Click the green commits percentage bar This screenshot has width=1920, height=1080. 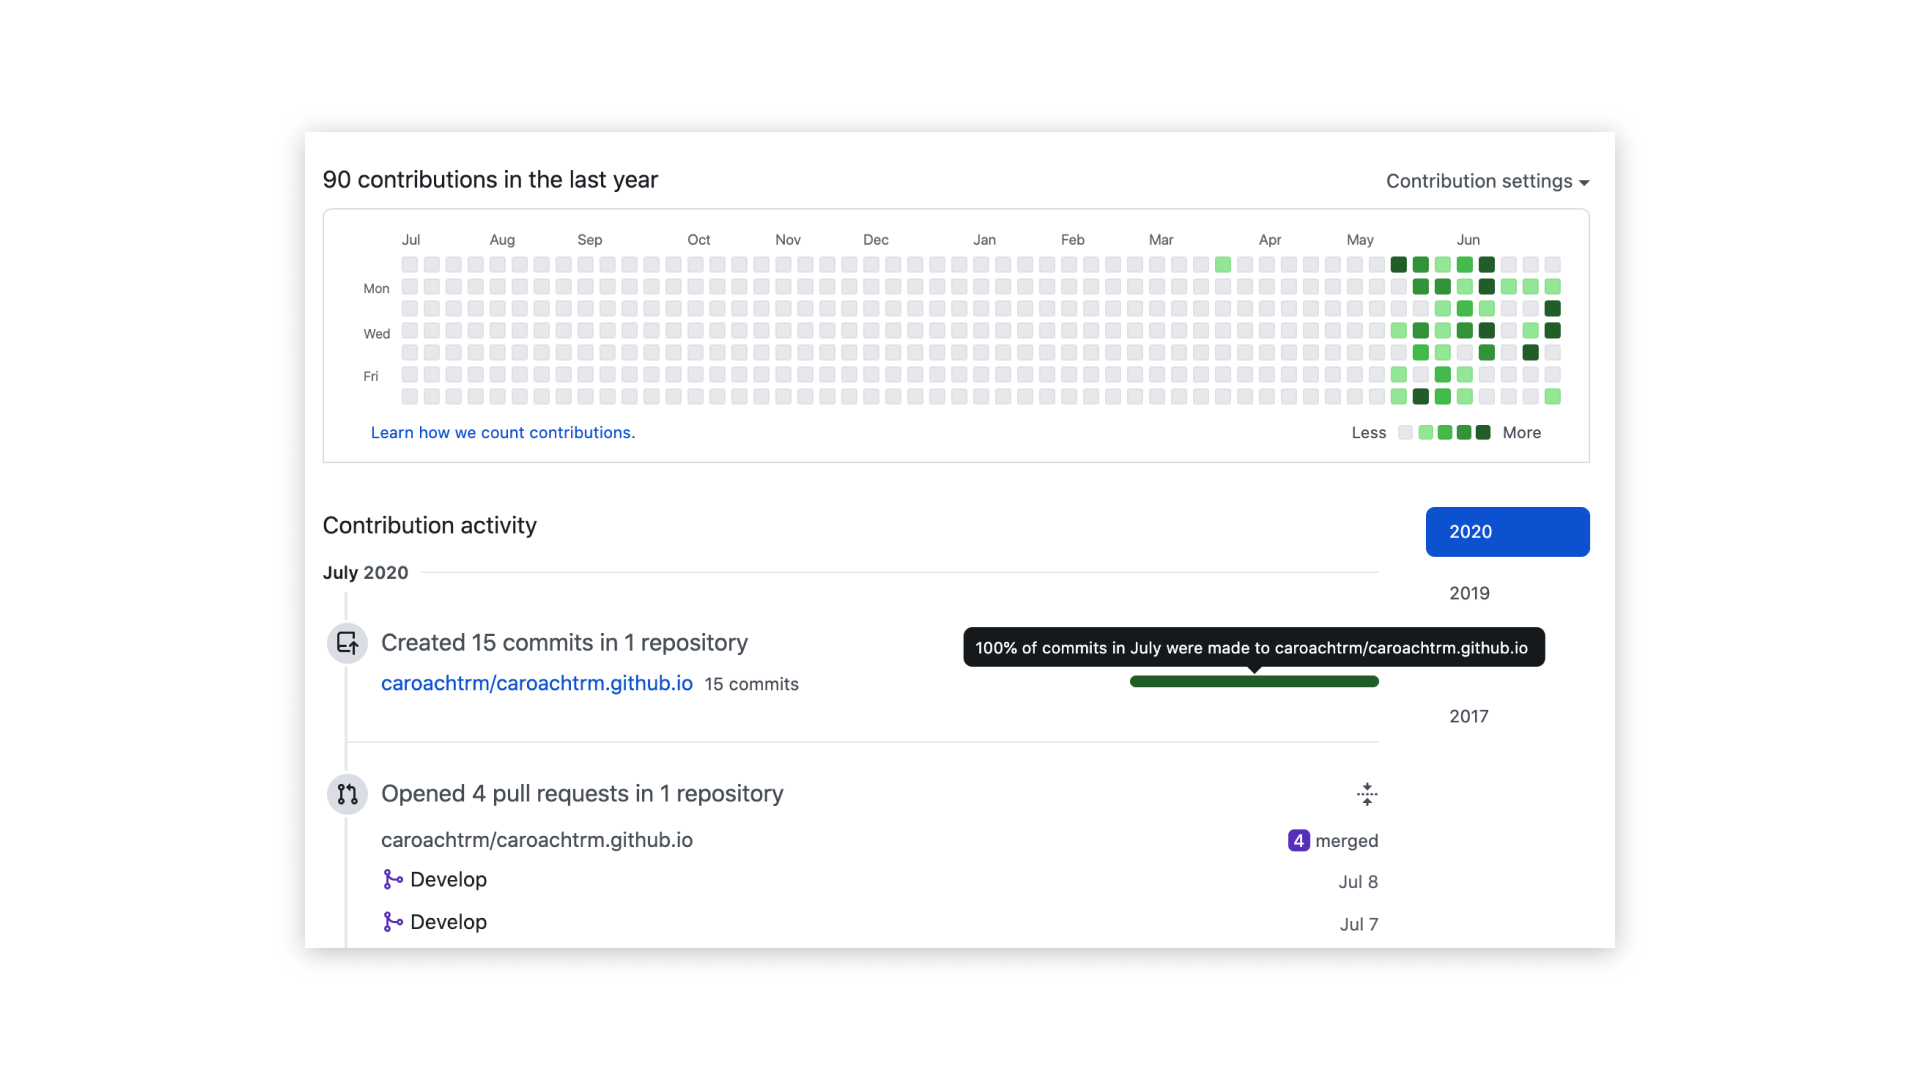[1254, 682]
